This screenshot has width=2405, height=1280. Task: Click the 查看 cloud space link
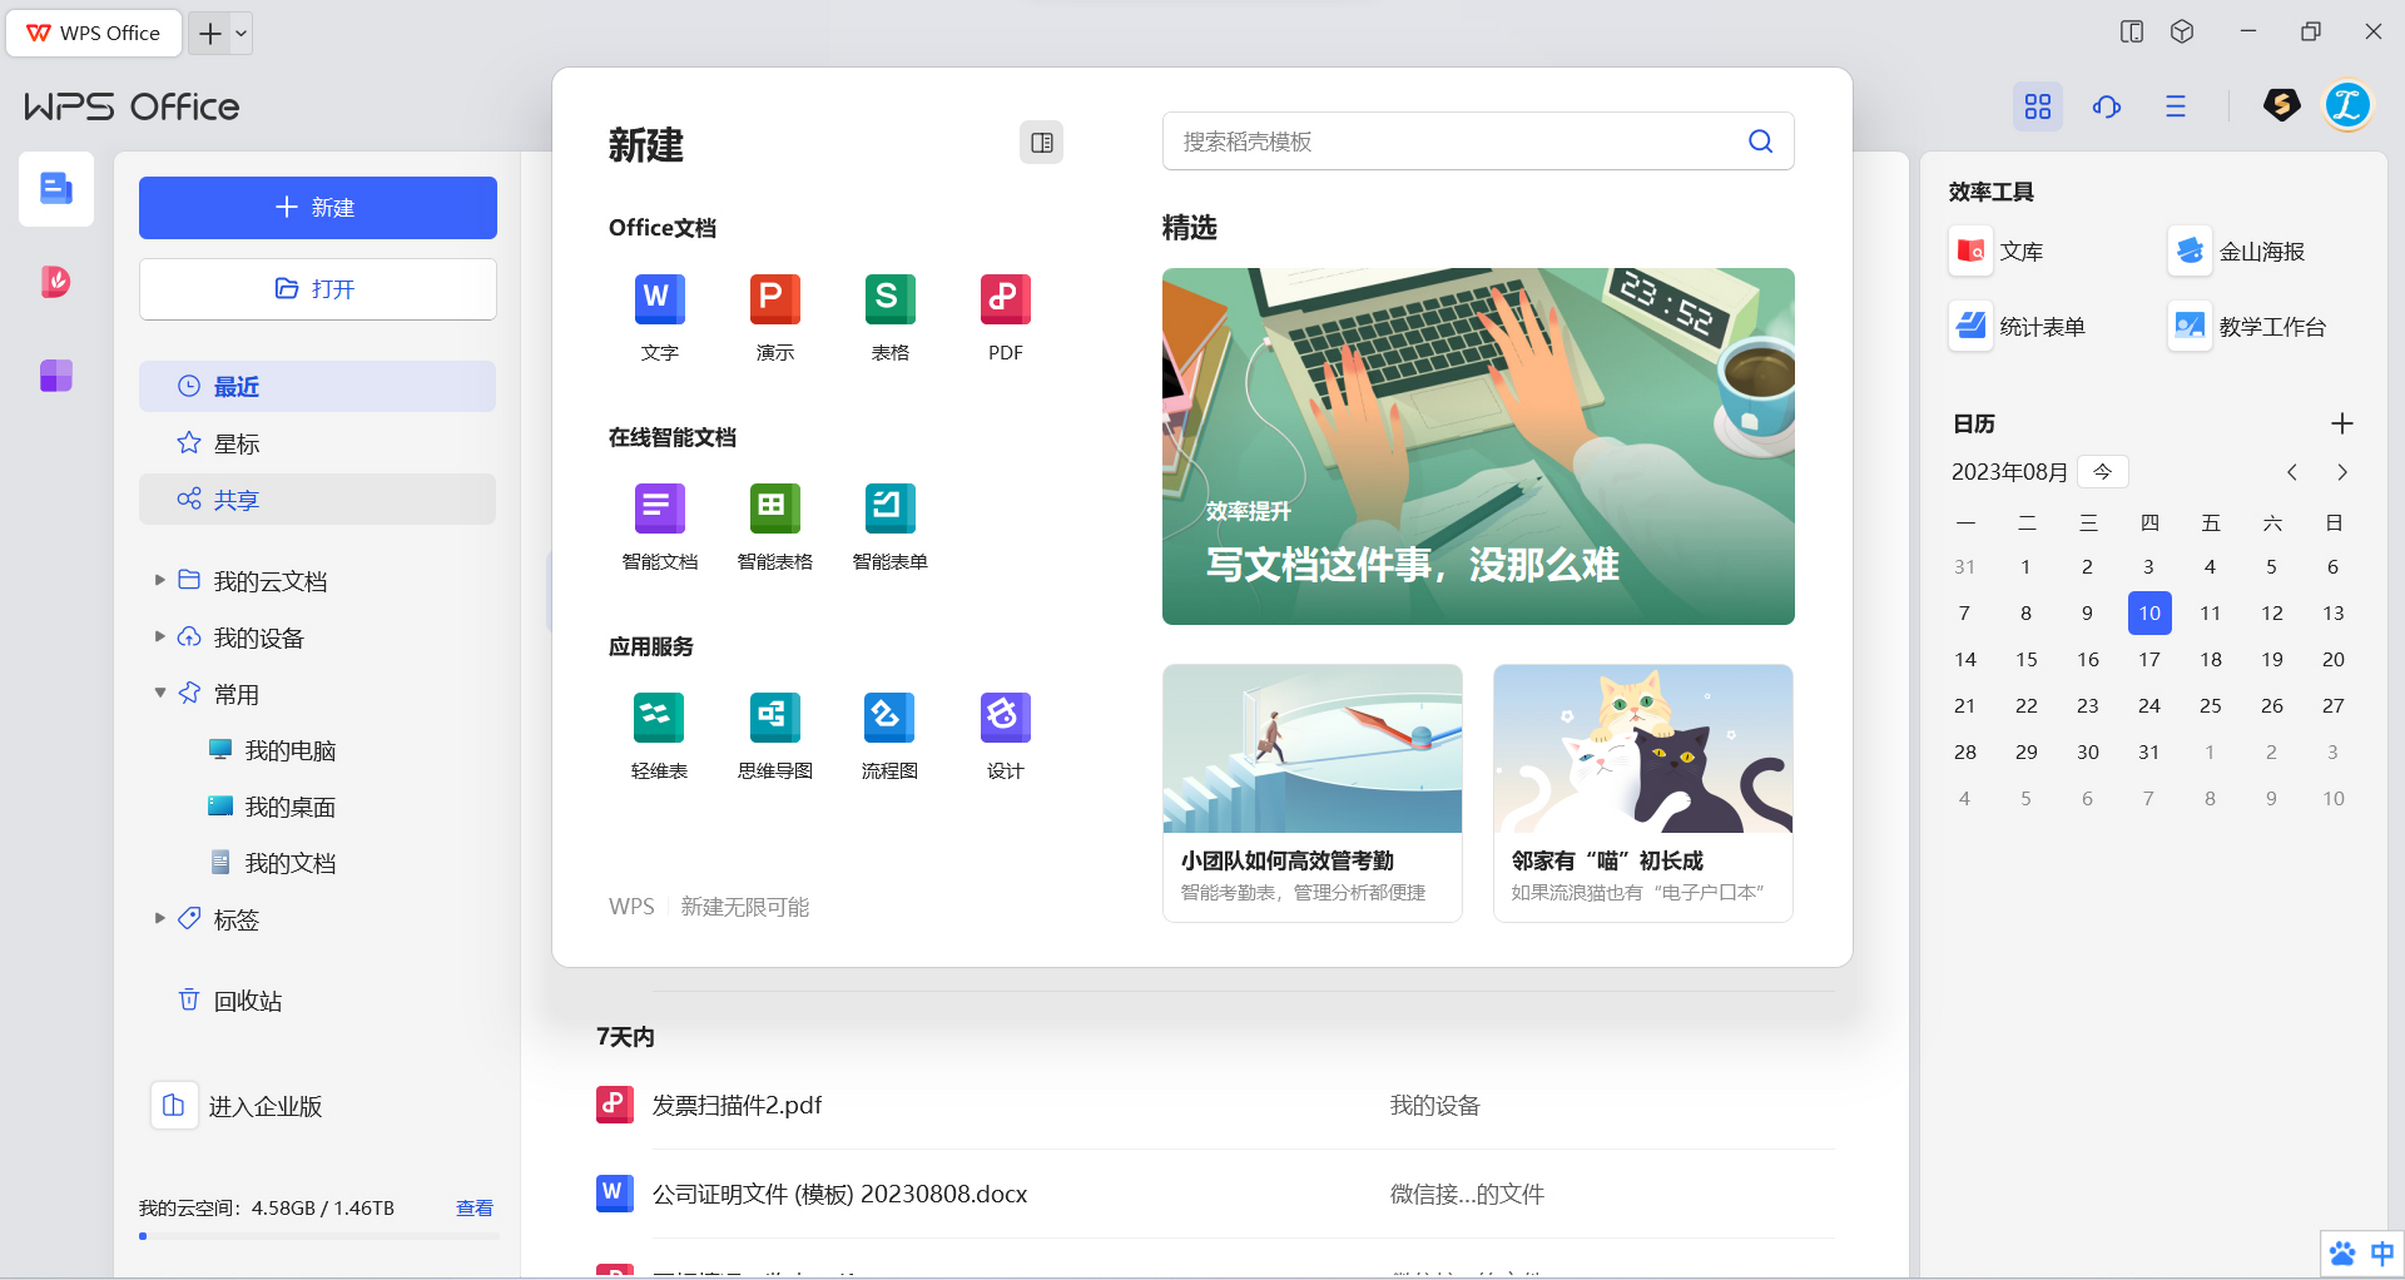click(x=474, y=1207)
